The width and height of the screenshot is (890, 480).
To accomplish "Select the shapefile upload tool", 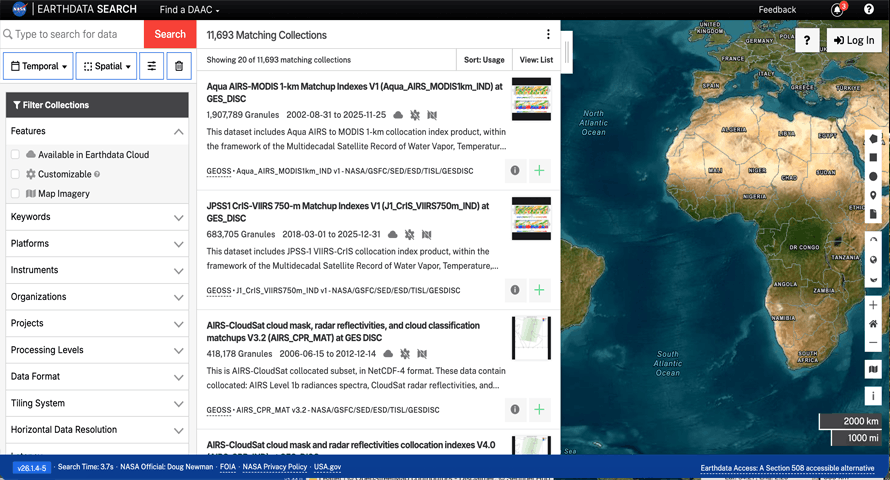I will (873, 214).
